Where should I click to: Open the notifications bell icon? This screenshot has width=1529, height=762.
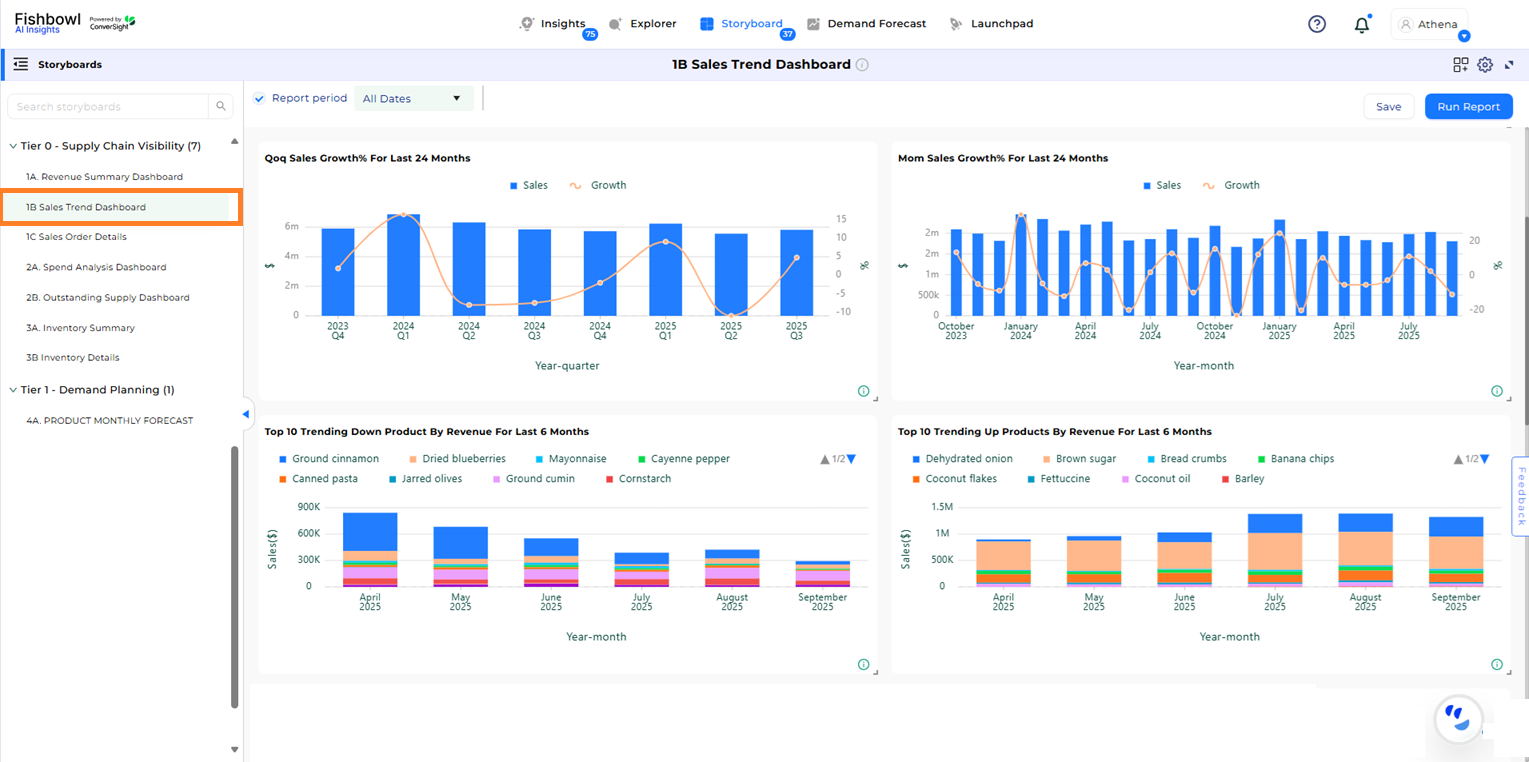tap(1361, 23)
